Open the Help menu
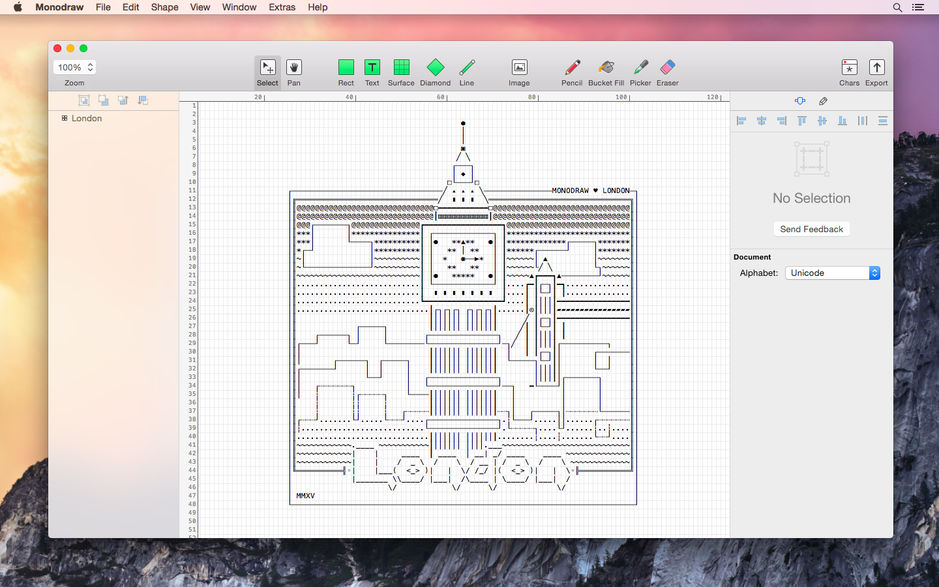The width and height of the screenshot is (939, 587). [317, 7]
